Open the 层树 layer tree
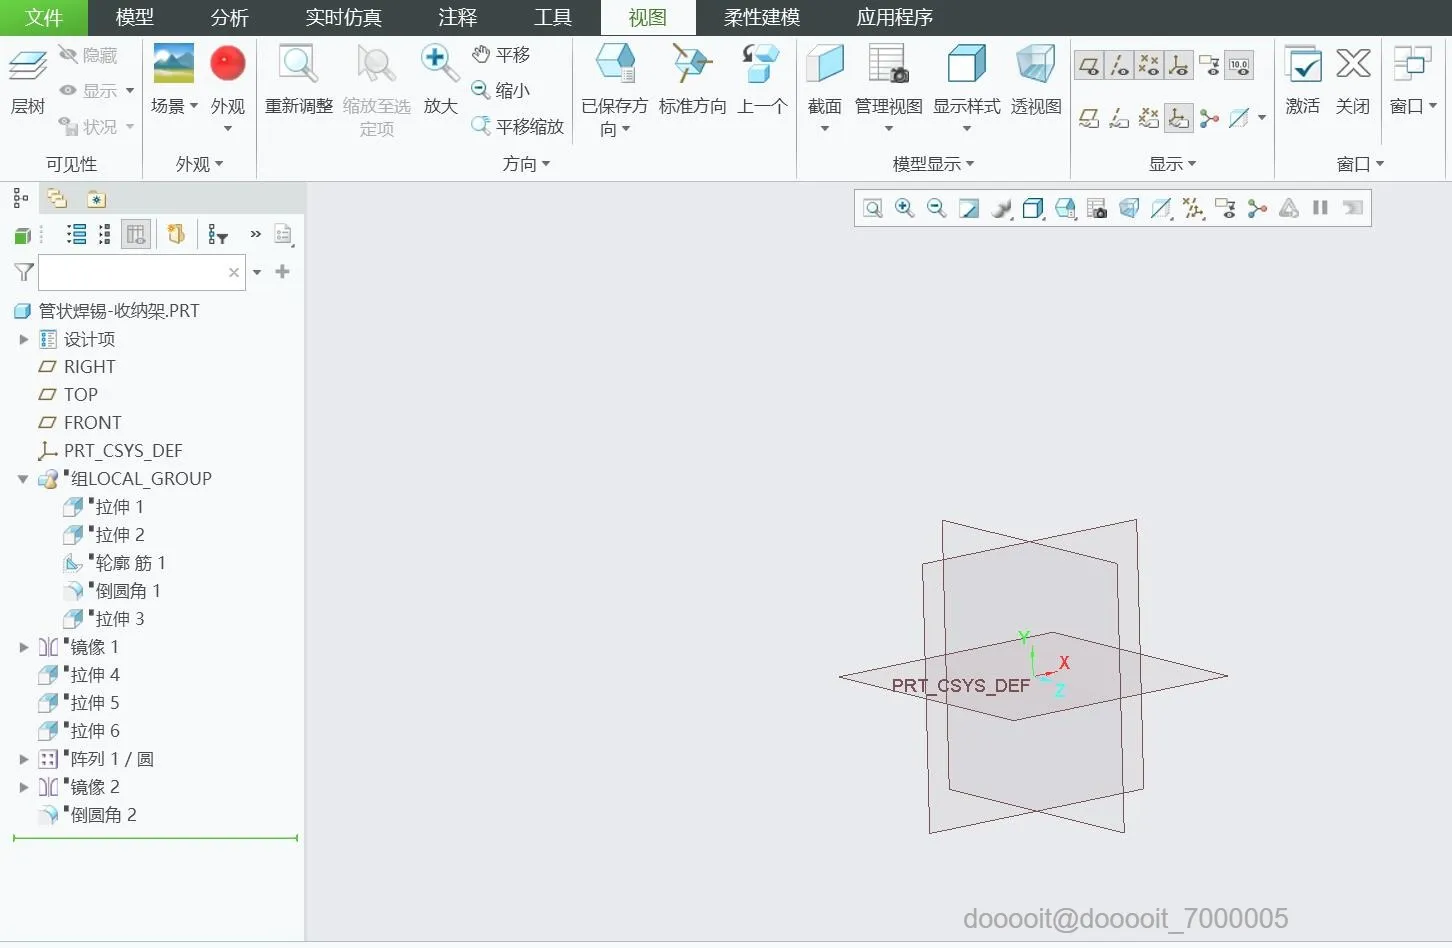Viewport: 1452px width, 948px height. (x=28, y=82)
